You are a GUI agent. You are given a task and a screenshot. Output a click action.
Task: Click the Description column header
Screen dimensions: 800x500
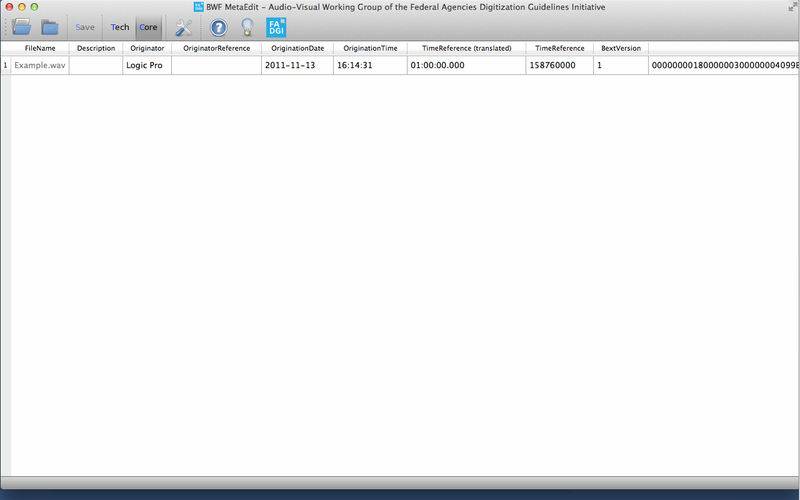click(x=96, y=48)
